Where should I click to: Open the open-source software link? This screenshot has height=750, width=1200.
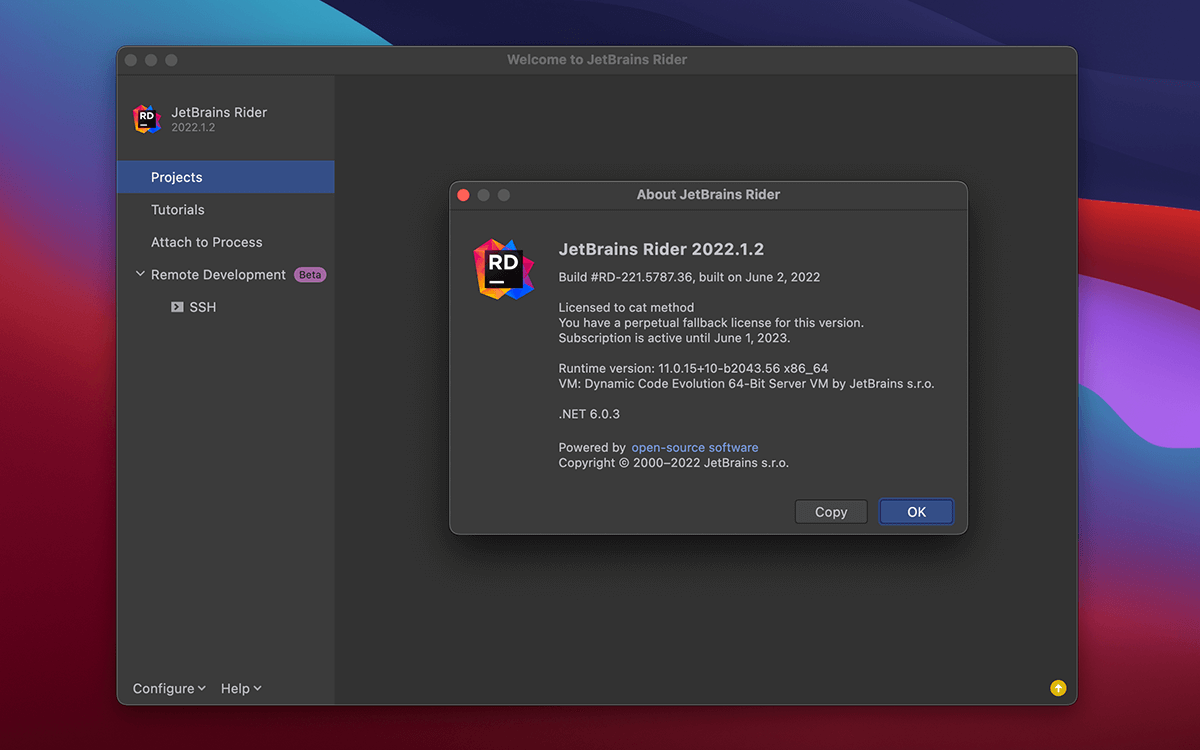tap(695, 448)
